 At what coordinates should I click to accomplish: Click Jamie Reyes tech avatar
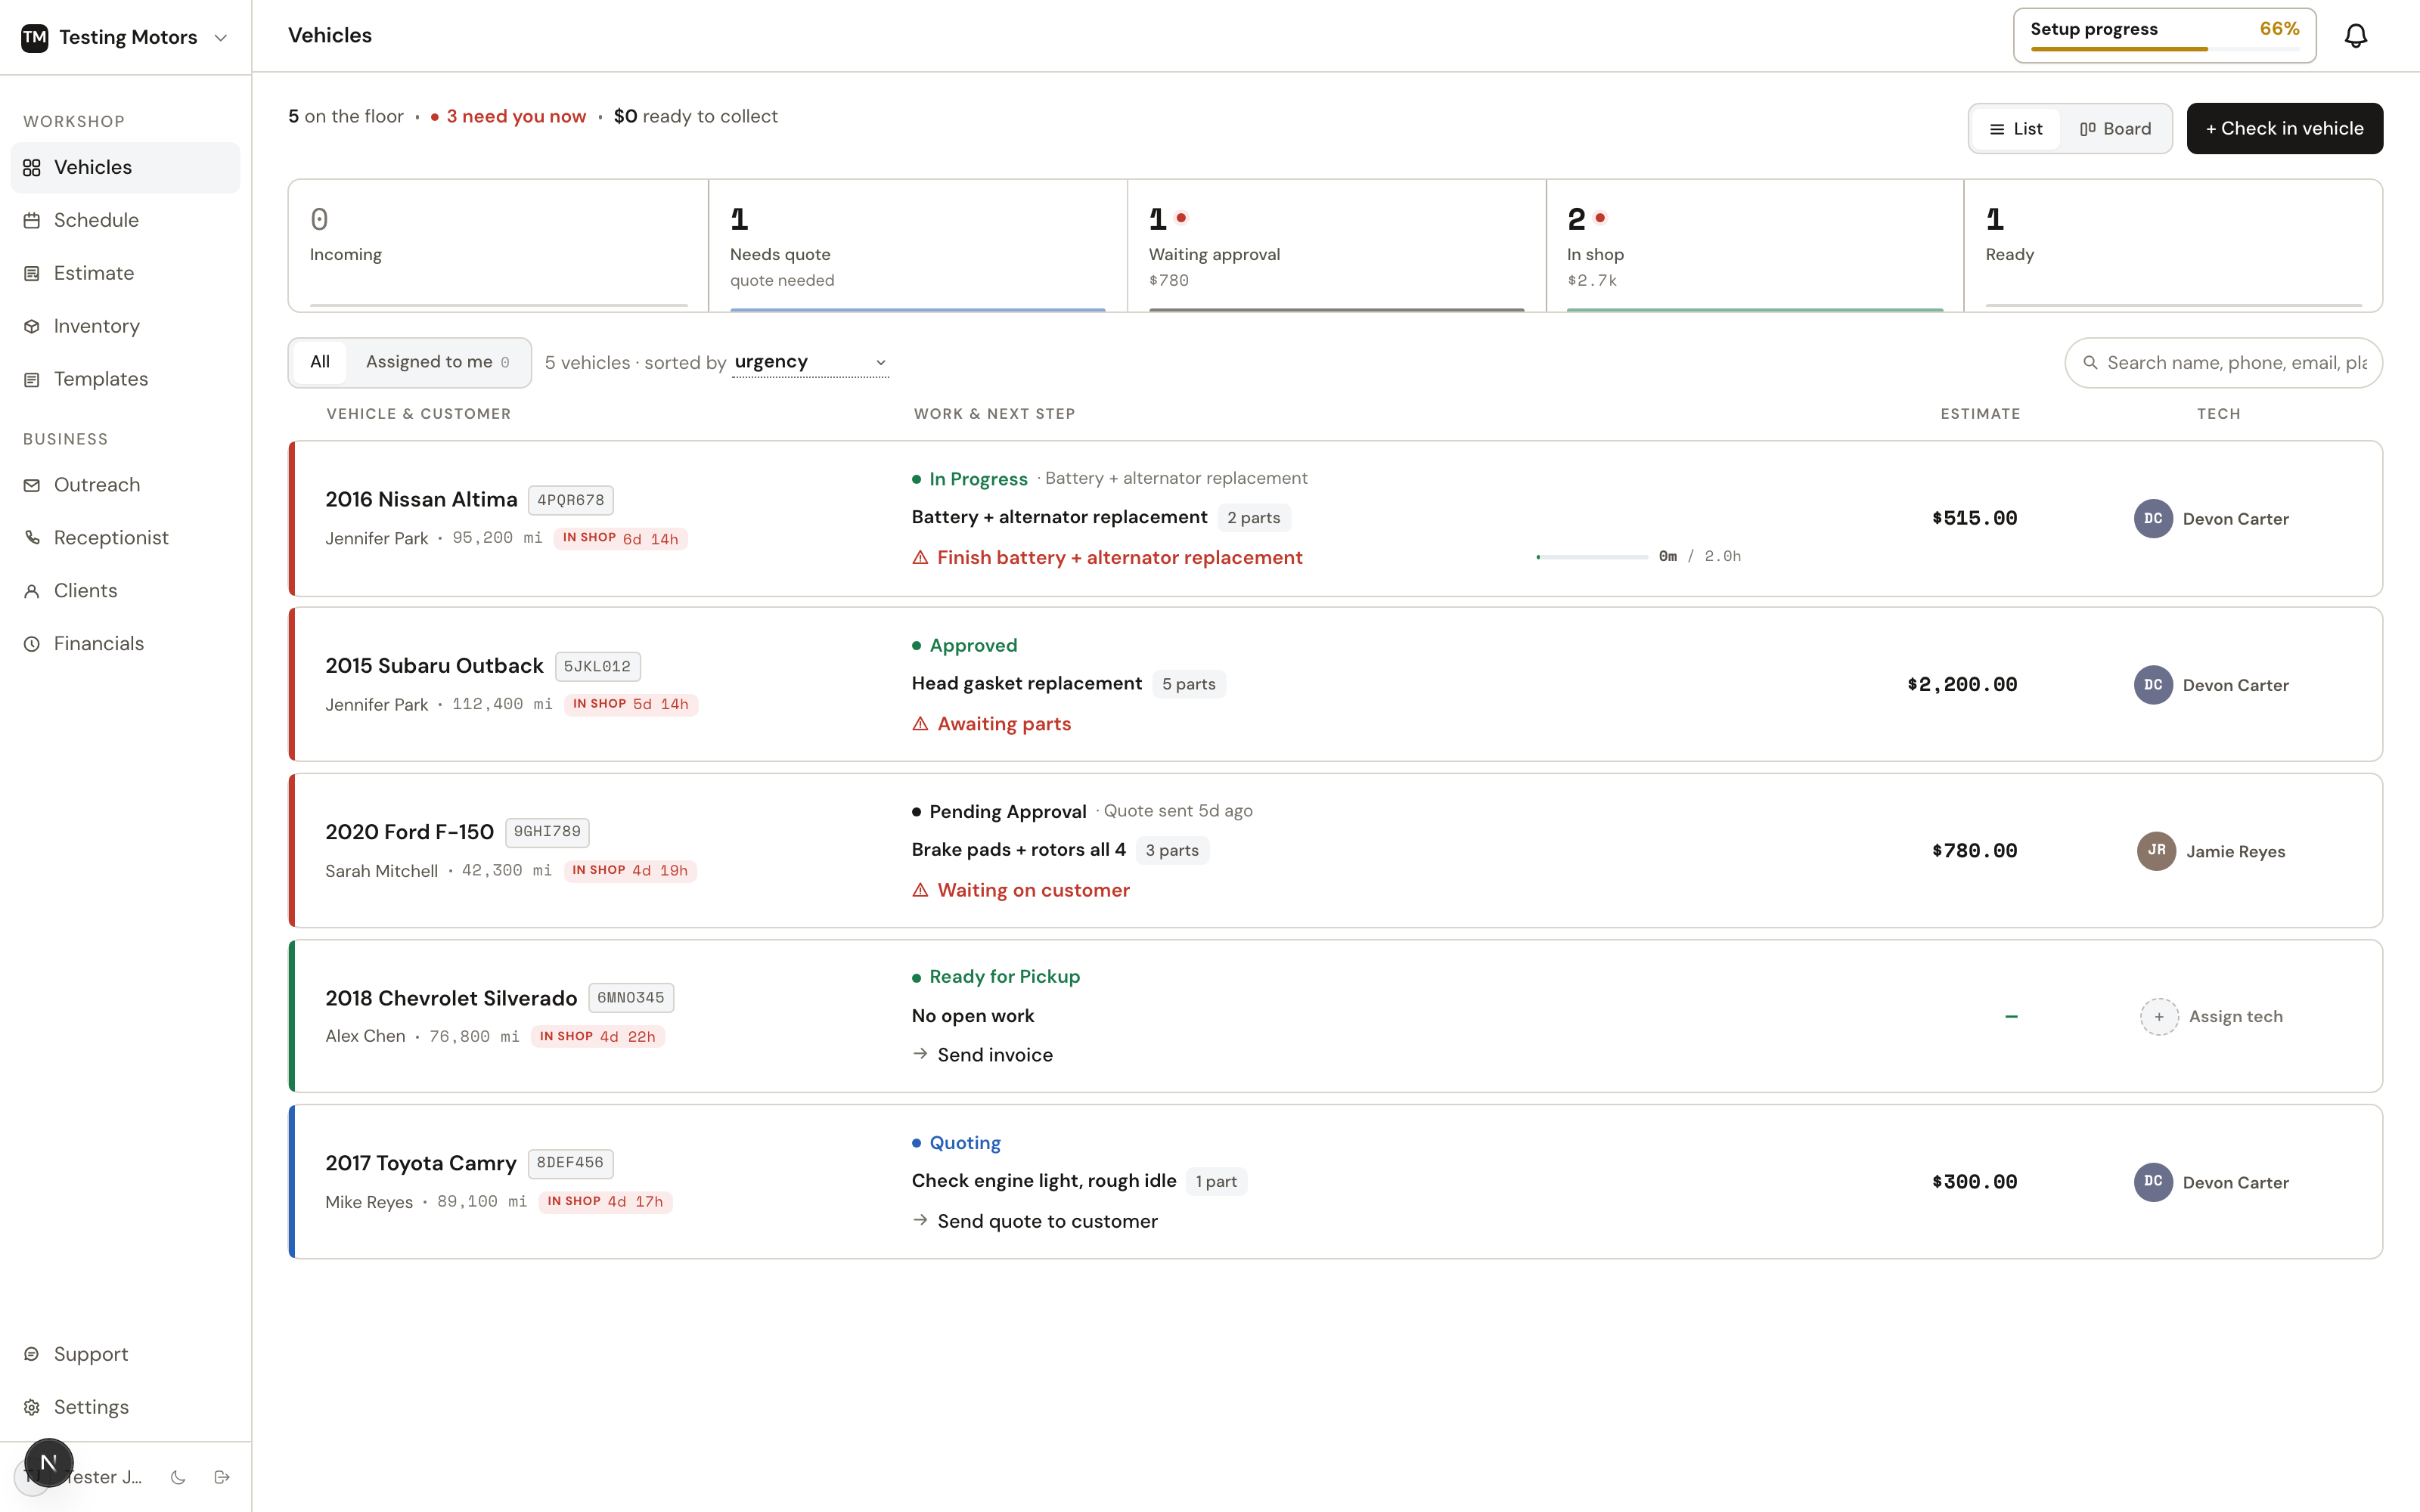(2157, 851)
